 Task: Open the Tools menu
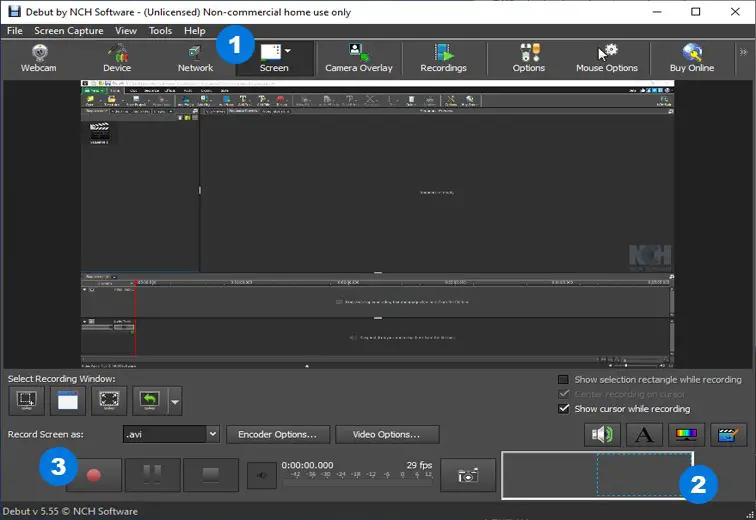point(160,31)
